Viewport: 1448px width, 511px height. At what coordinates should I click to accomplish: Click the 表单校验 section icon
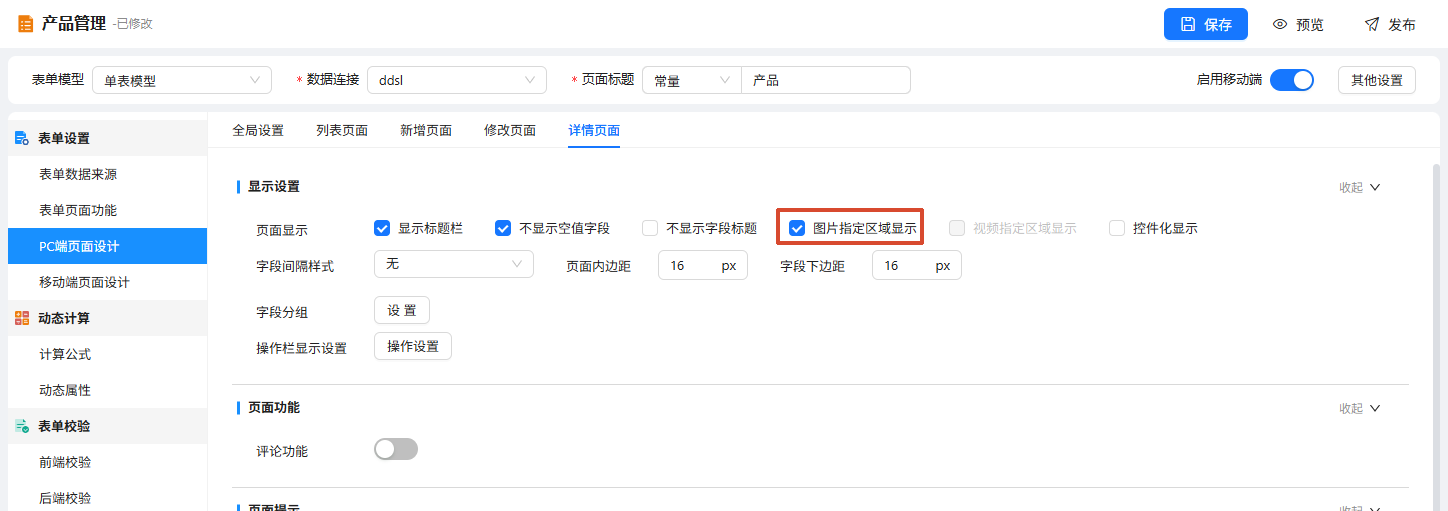pos(22,426)
